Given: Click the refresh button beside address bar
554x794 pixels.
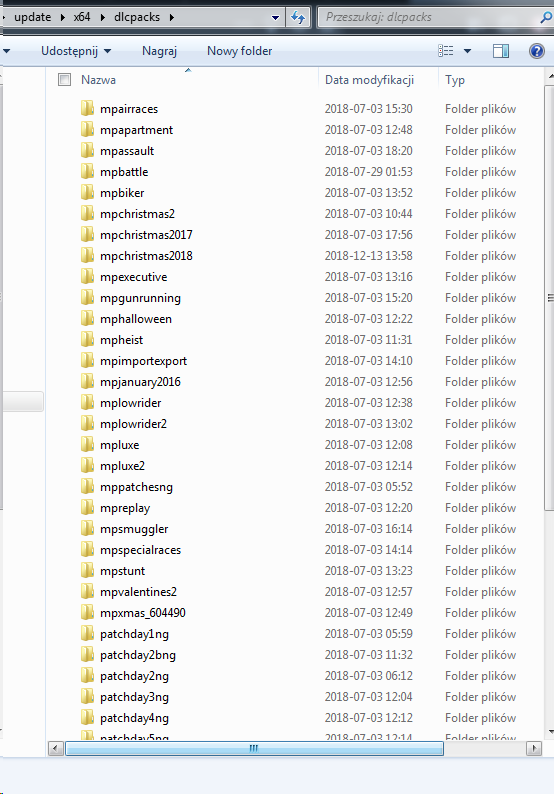Looking at the screenshot, I should pos(298,18).
